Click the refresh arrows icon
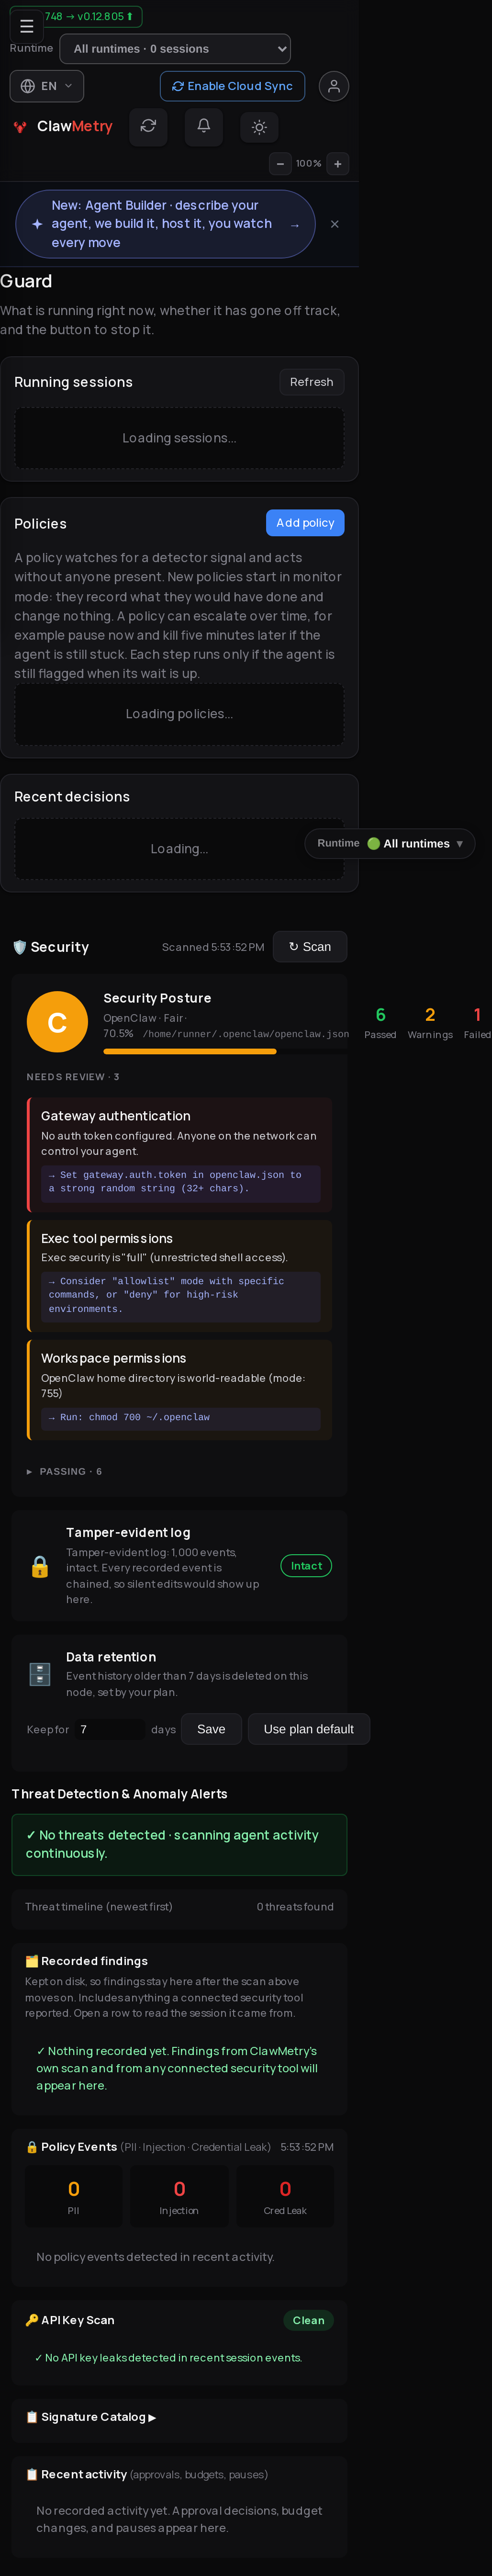 tap(148, 127)
